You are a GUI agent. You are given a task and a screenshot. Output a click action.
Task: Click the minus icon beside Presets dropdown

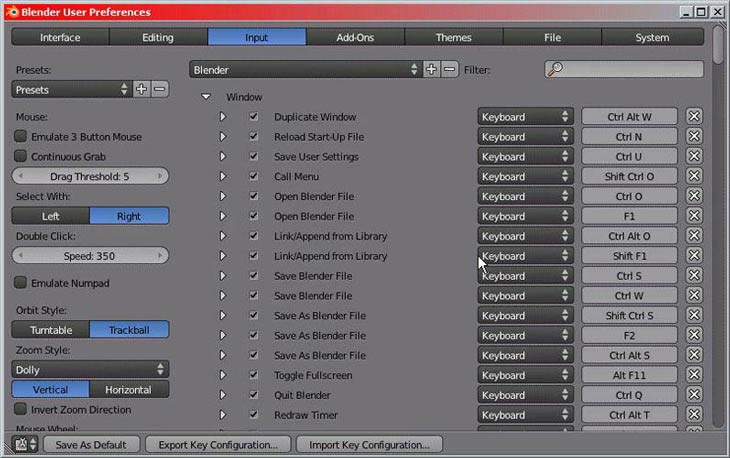159,89
